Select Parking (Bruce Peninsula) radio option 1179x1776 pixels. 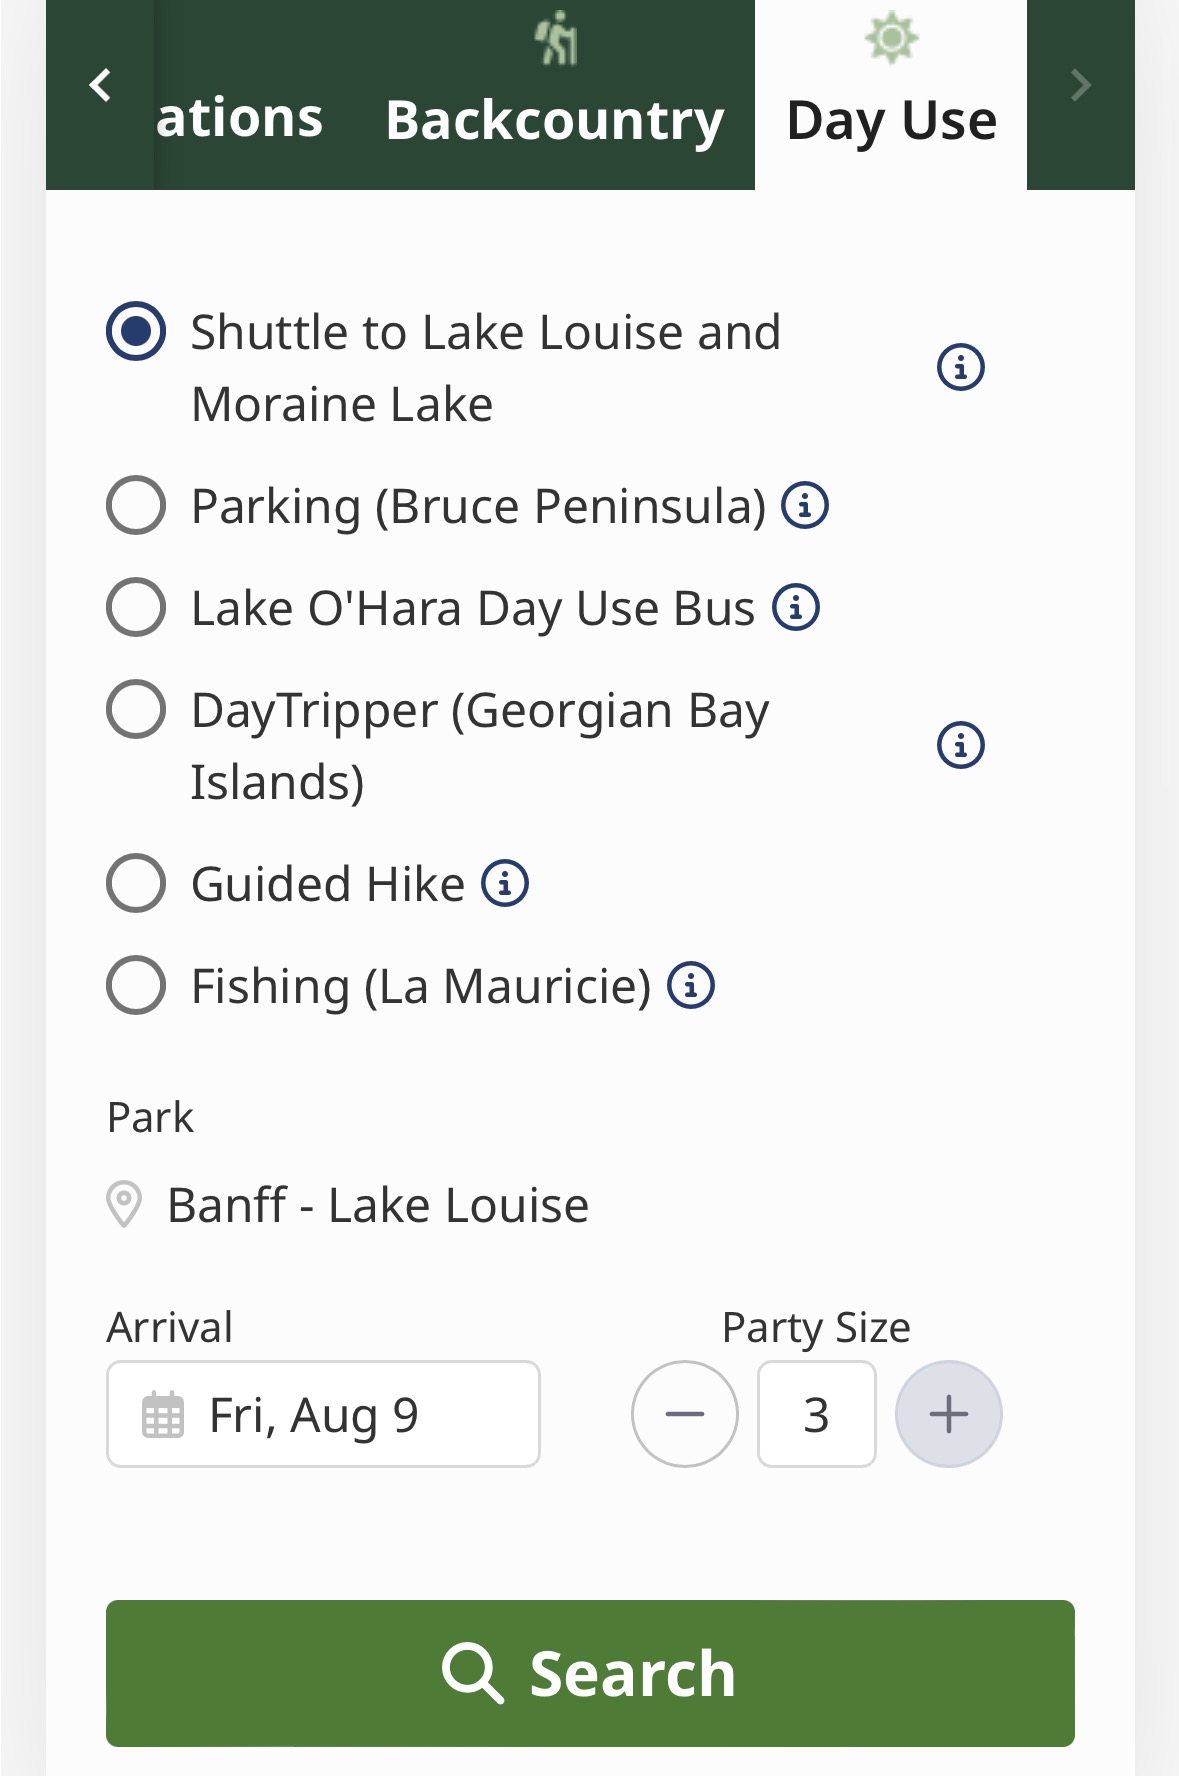click(136, 505)
